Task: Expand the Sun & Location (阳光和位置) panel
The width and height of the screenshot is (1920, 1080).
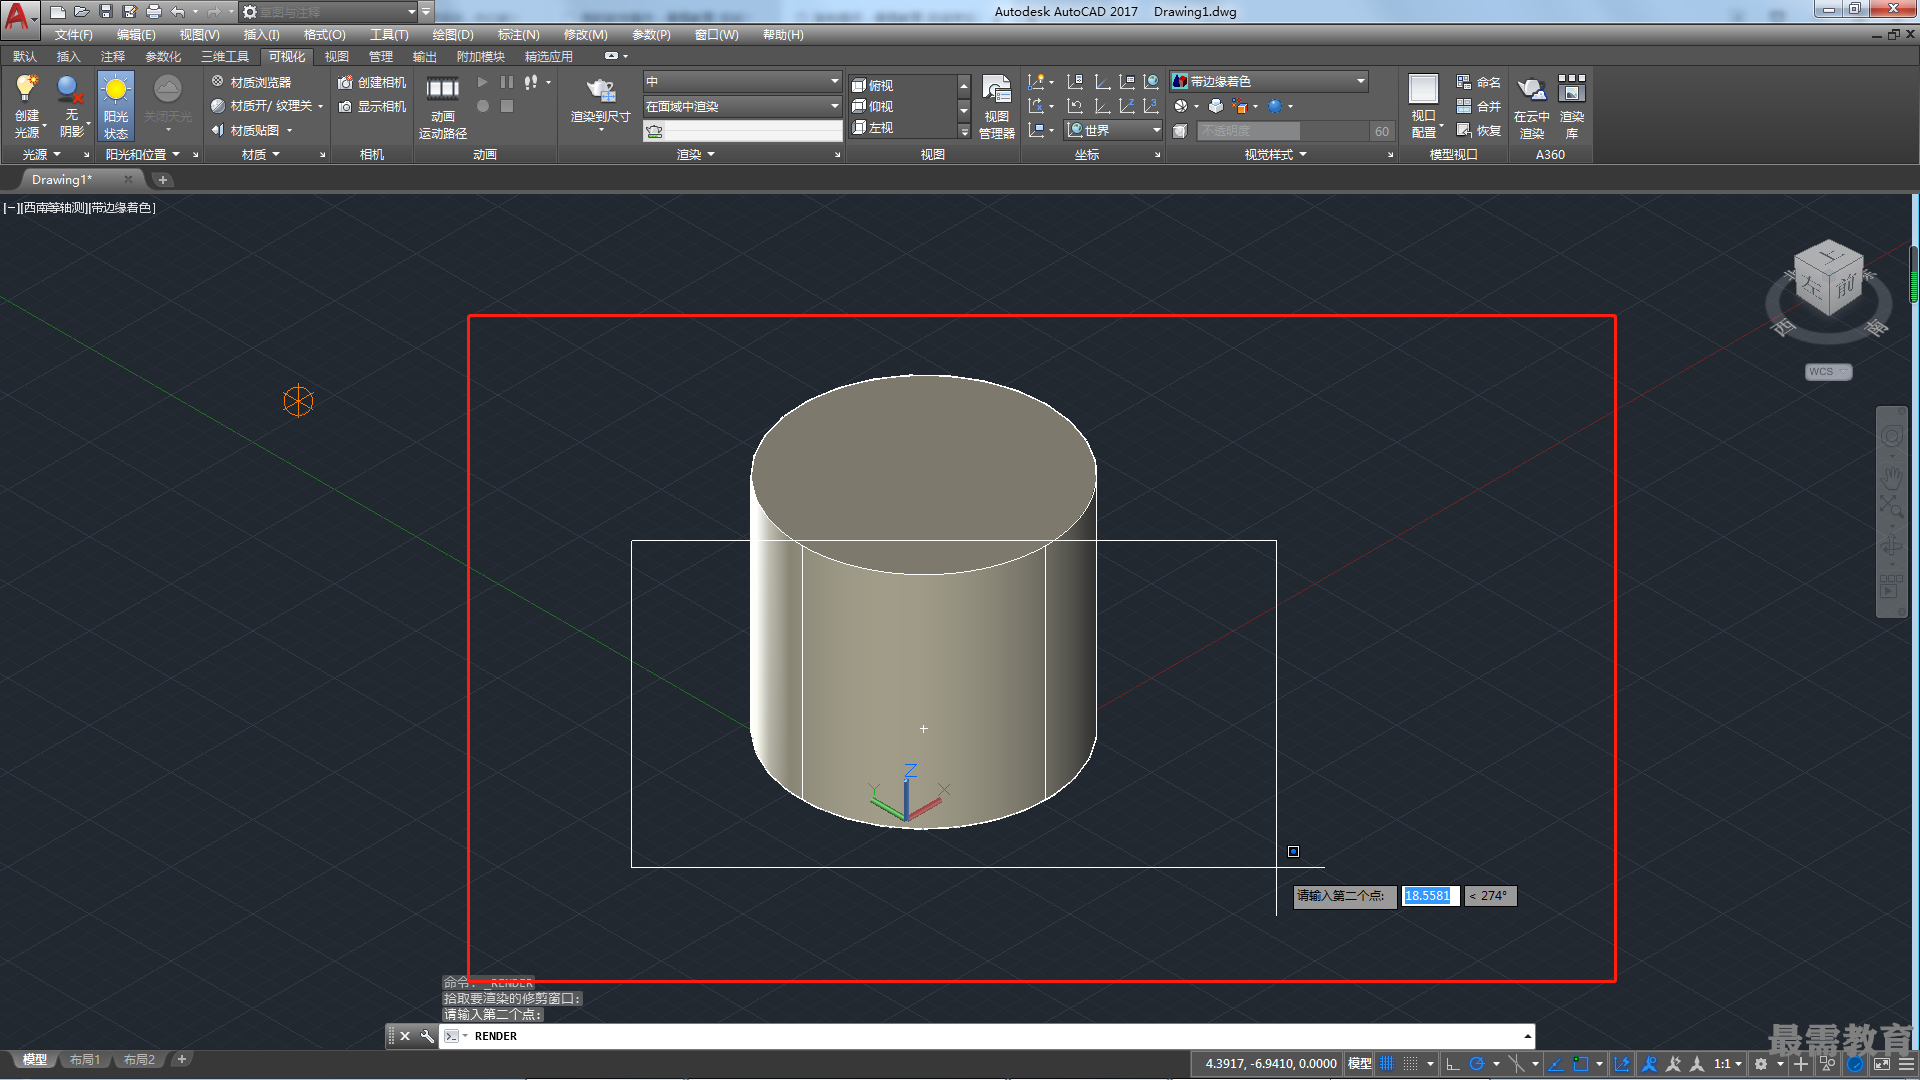Action: (143, 154)
